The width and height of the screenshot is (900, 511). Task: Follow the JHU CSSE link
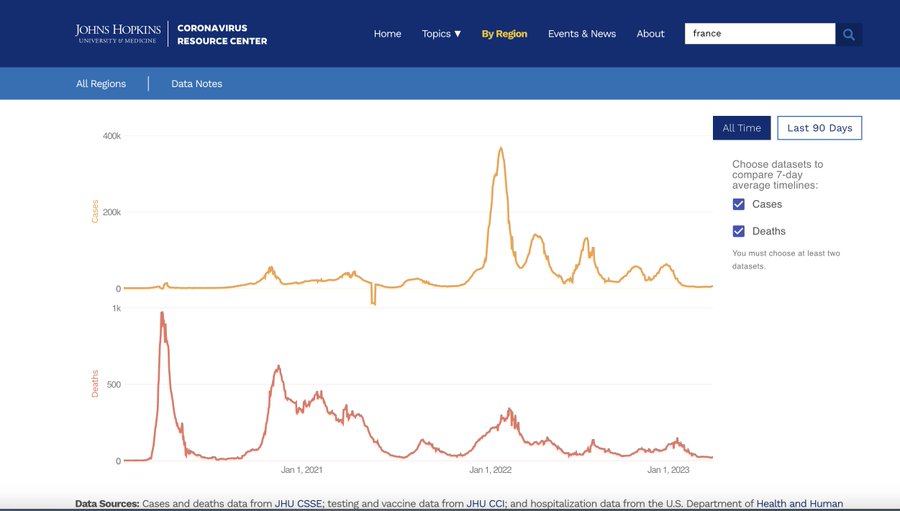[298, 504]
